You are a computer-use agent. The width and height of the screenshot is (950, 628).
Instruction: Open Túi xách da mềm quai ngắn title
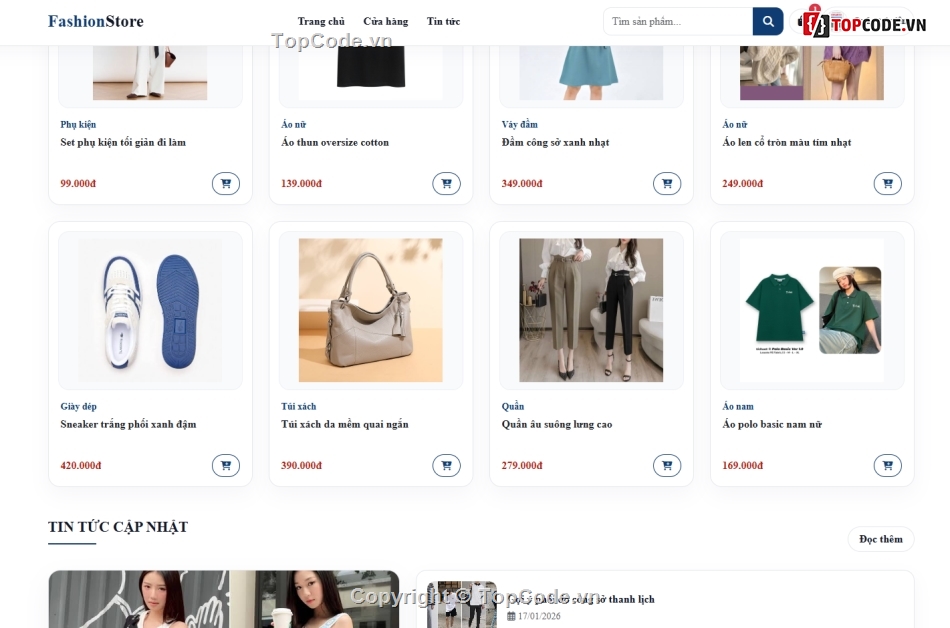click(345, 425)
